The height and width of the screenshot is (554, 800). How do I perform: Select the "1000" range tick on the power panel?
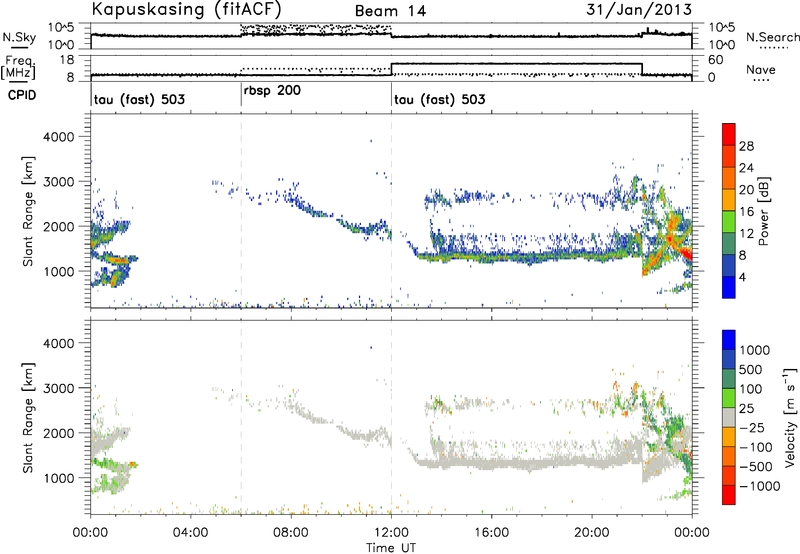[x=59, y=271]
